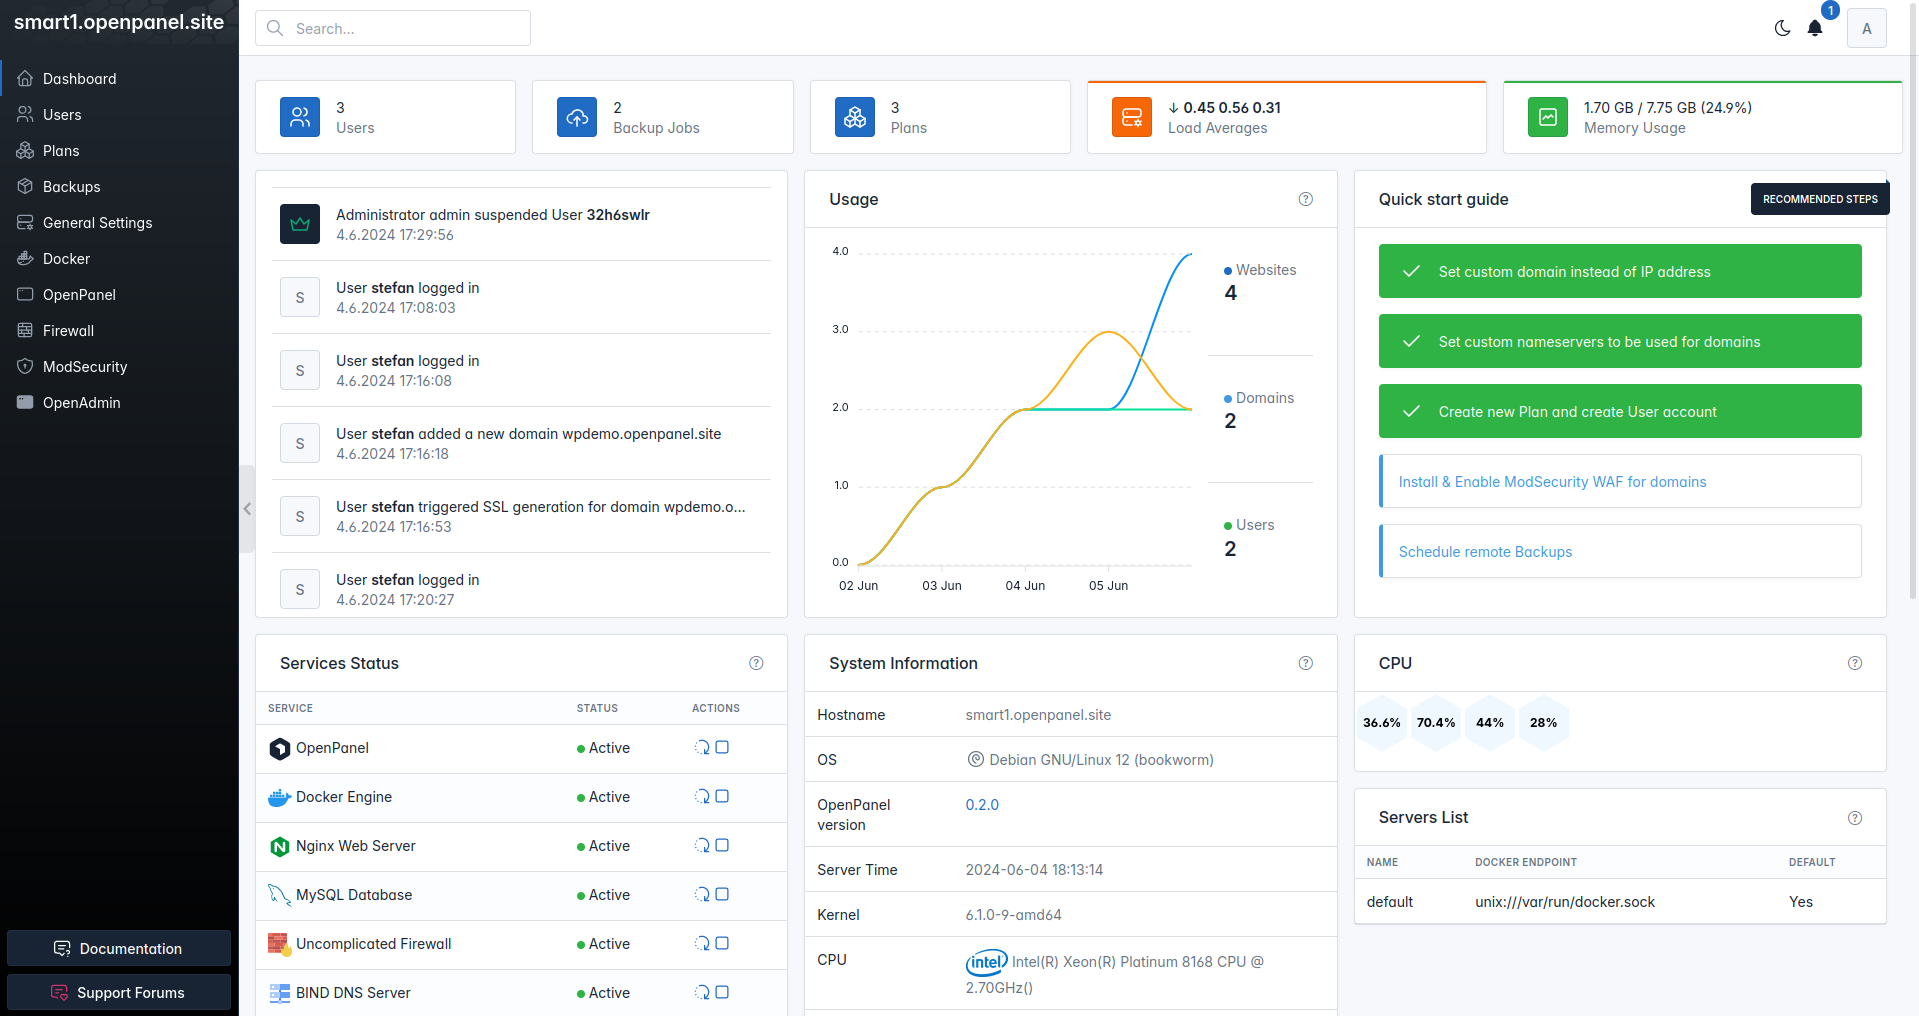This screenshot has width=1919, height=1016.
Task: Open OpenPanel in the sidebar
Action: (119, 295)
